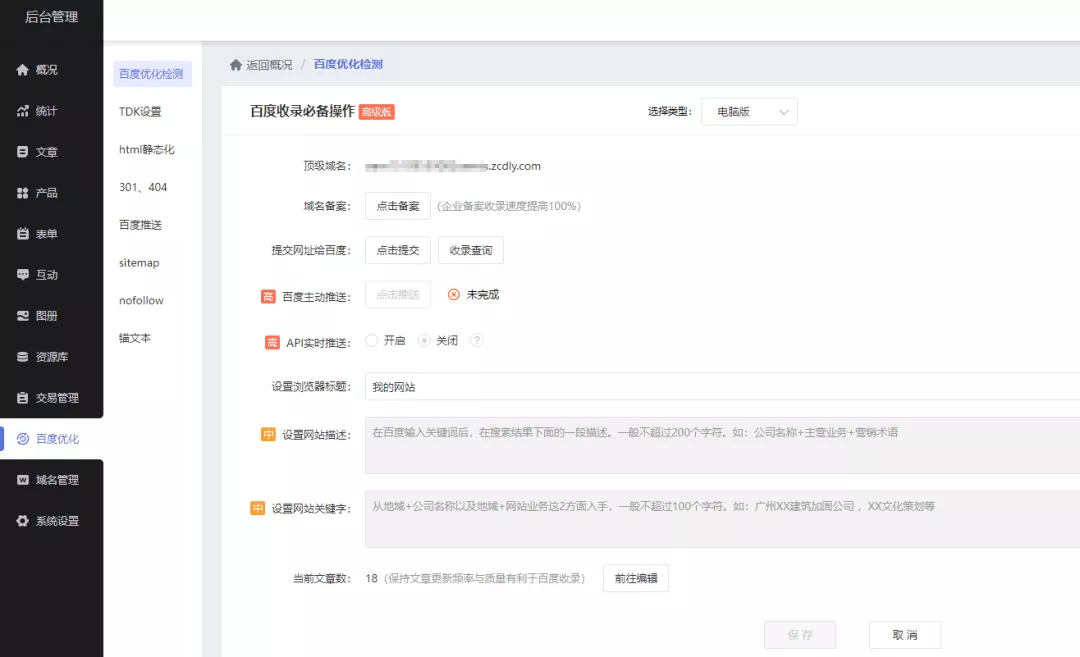Image resolution: width=1080 pixels, height=657 pixels.
Task: Open 锚文本 submenu item
Action: coord(134,338)
